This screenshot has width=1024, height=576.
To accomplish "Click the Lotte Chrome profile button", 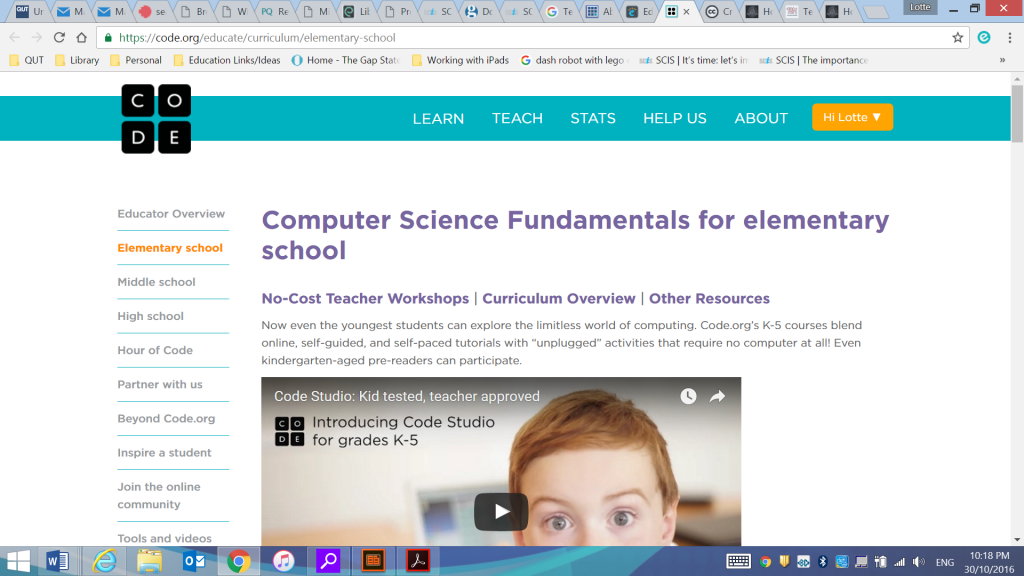I will click(920, 7).
